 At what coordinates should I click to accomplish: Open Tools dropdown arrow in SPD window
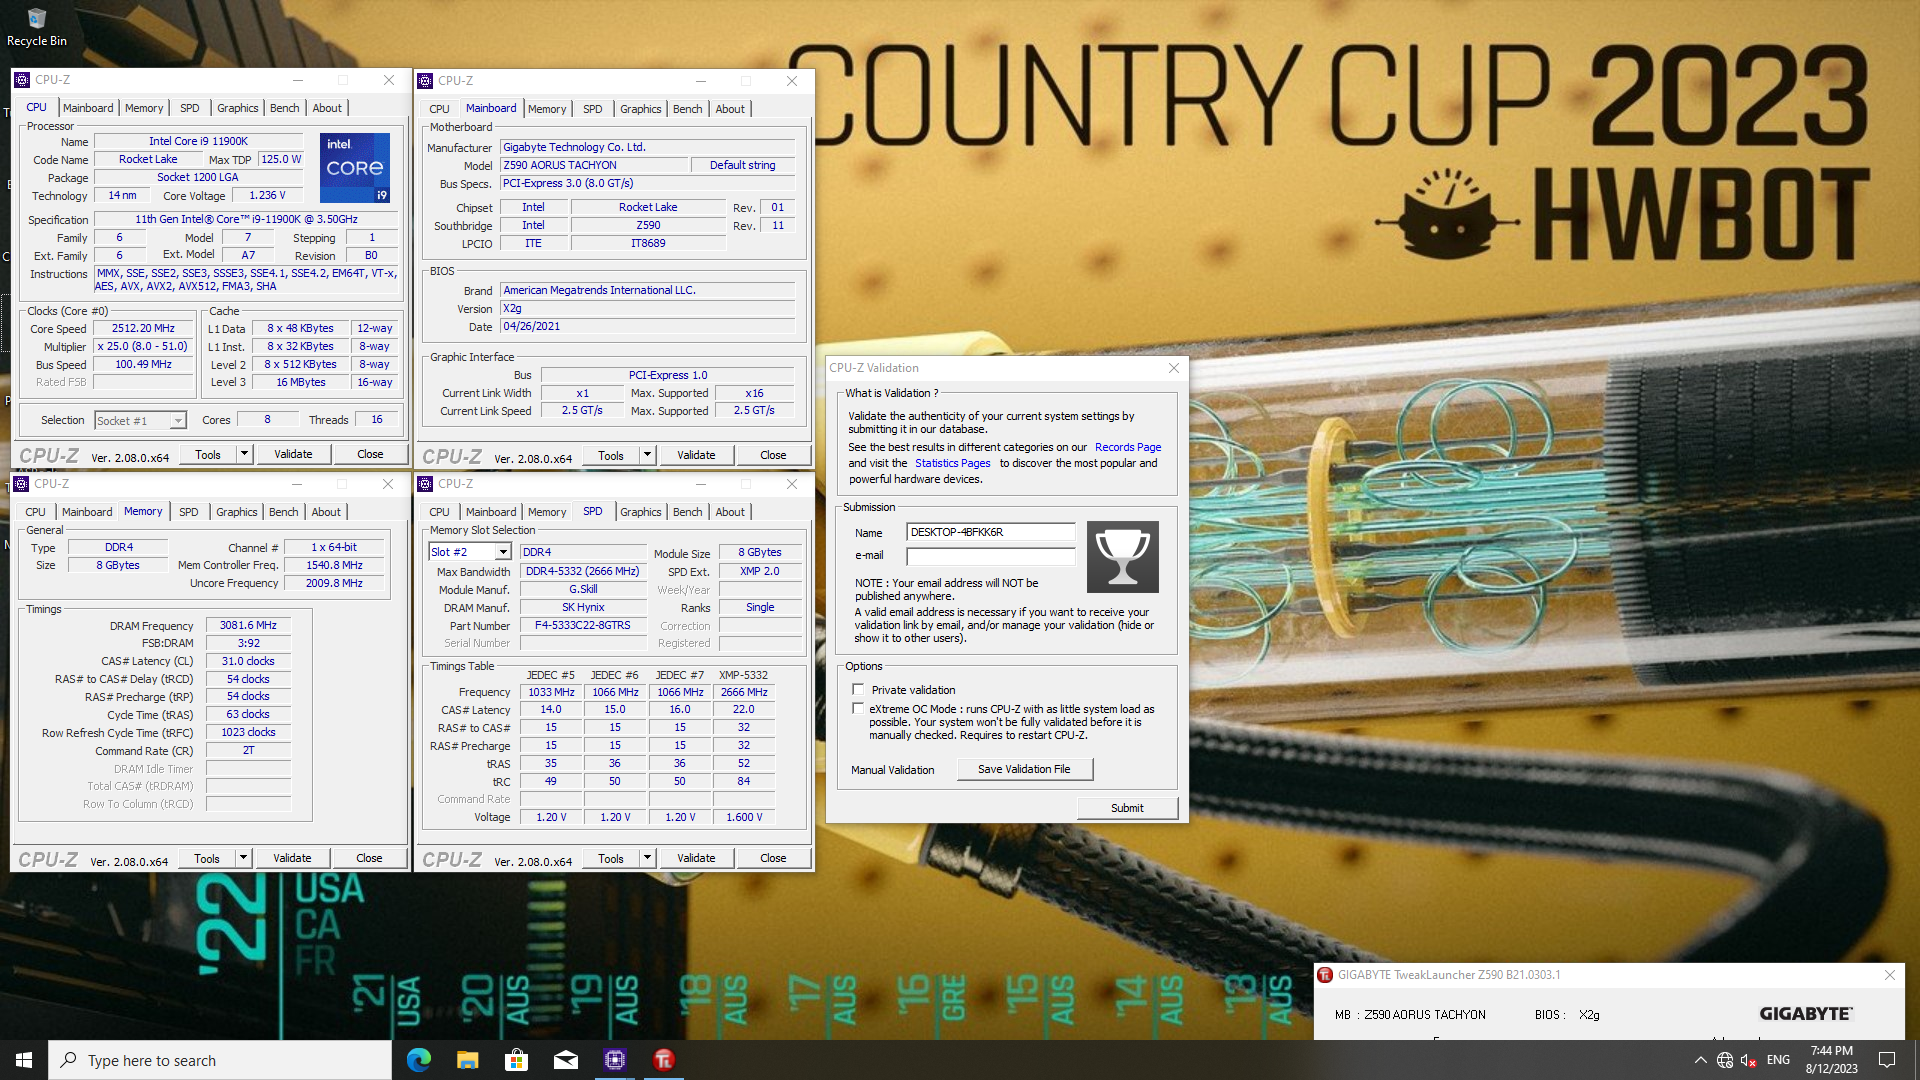[647, 858]
